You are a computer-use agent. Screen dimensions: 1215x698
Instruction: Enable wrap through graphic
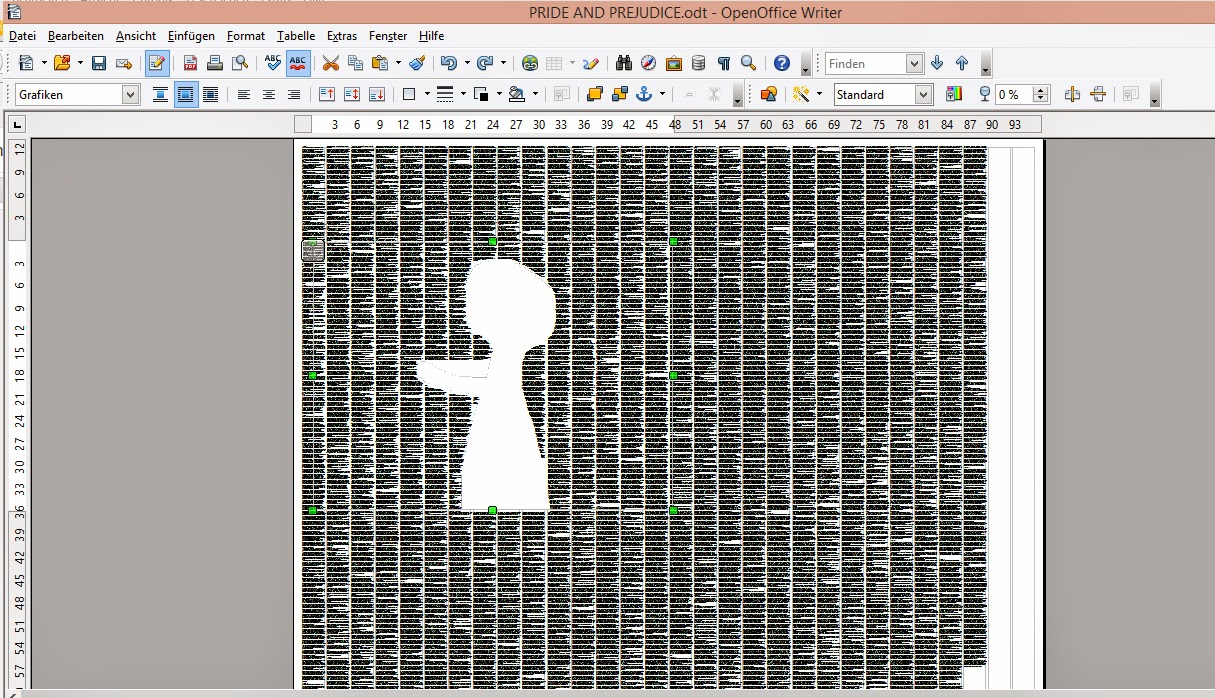(x=210, y=94)
